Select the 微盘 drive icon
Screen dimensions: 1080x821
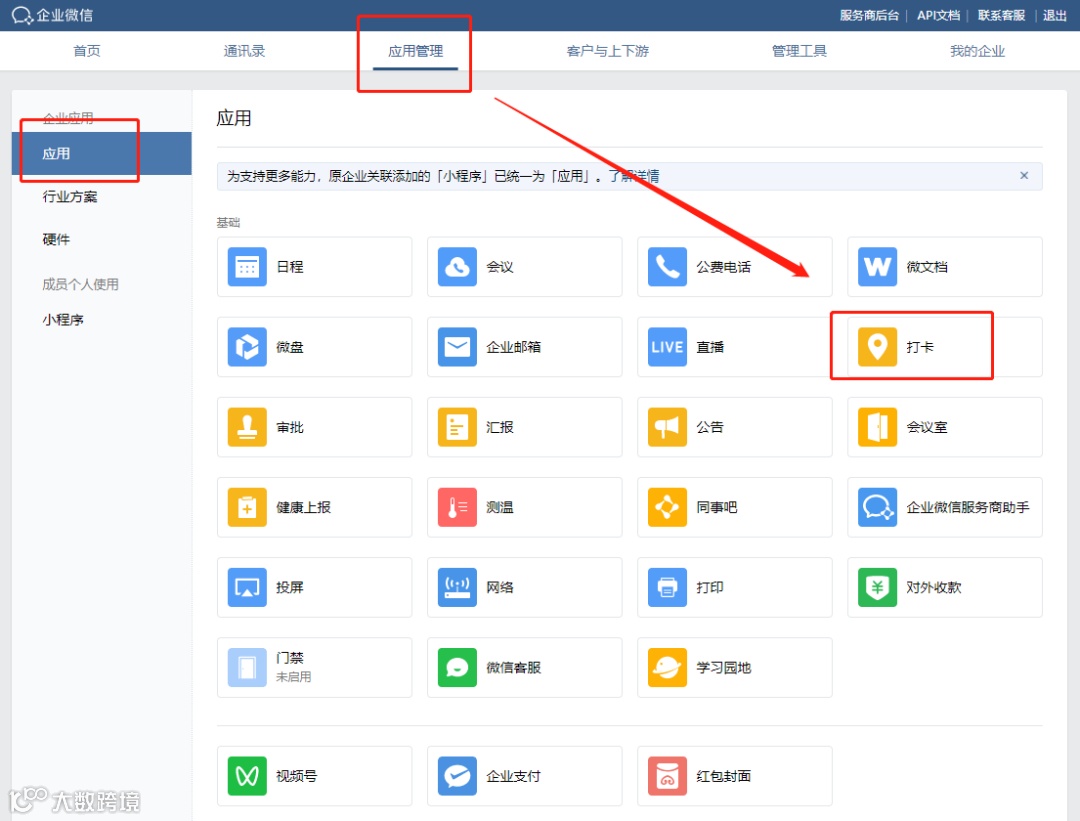(x=247, y=347)
